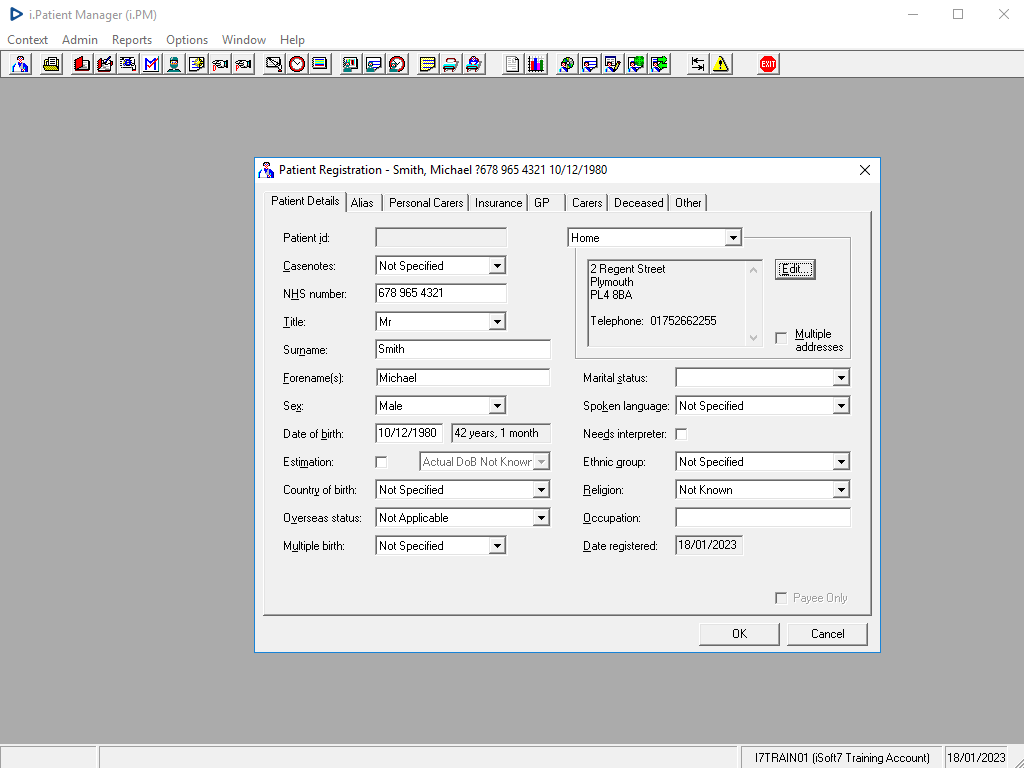Image resolution: width=1024 pixels, height=768 pixels.
Task: Open the Multiple birth dropdown
Action: coord(497,546)
